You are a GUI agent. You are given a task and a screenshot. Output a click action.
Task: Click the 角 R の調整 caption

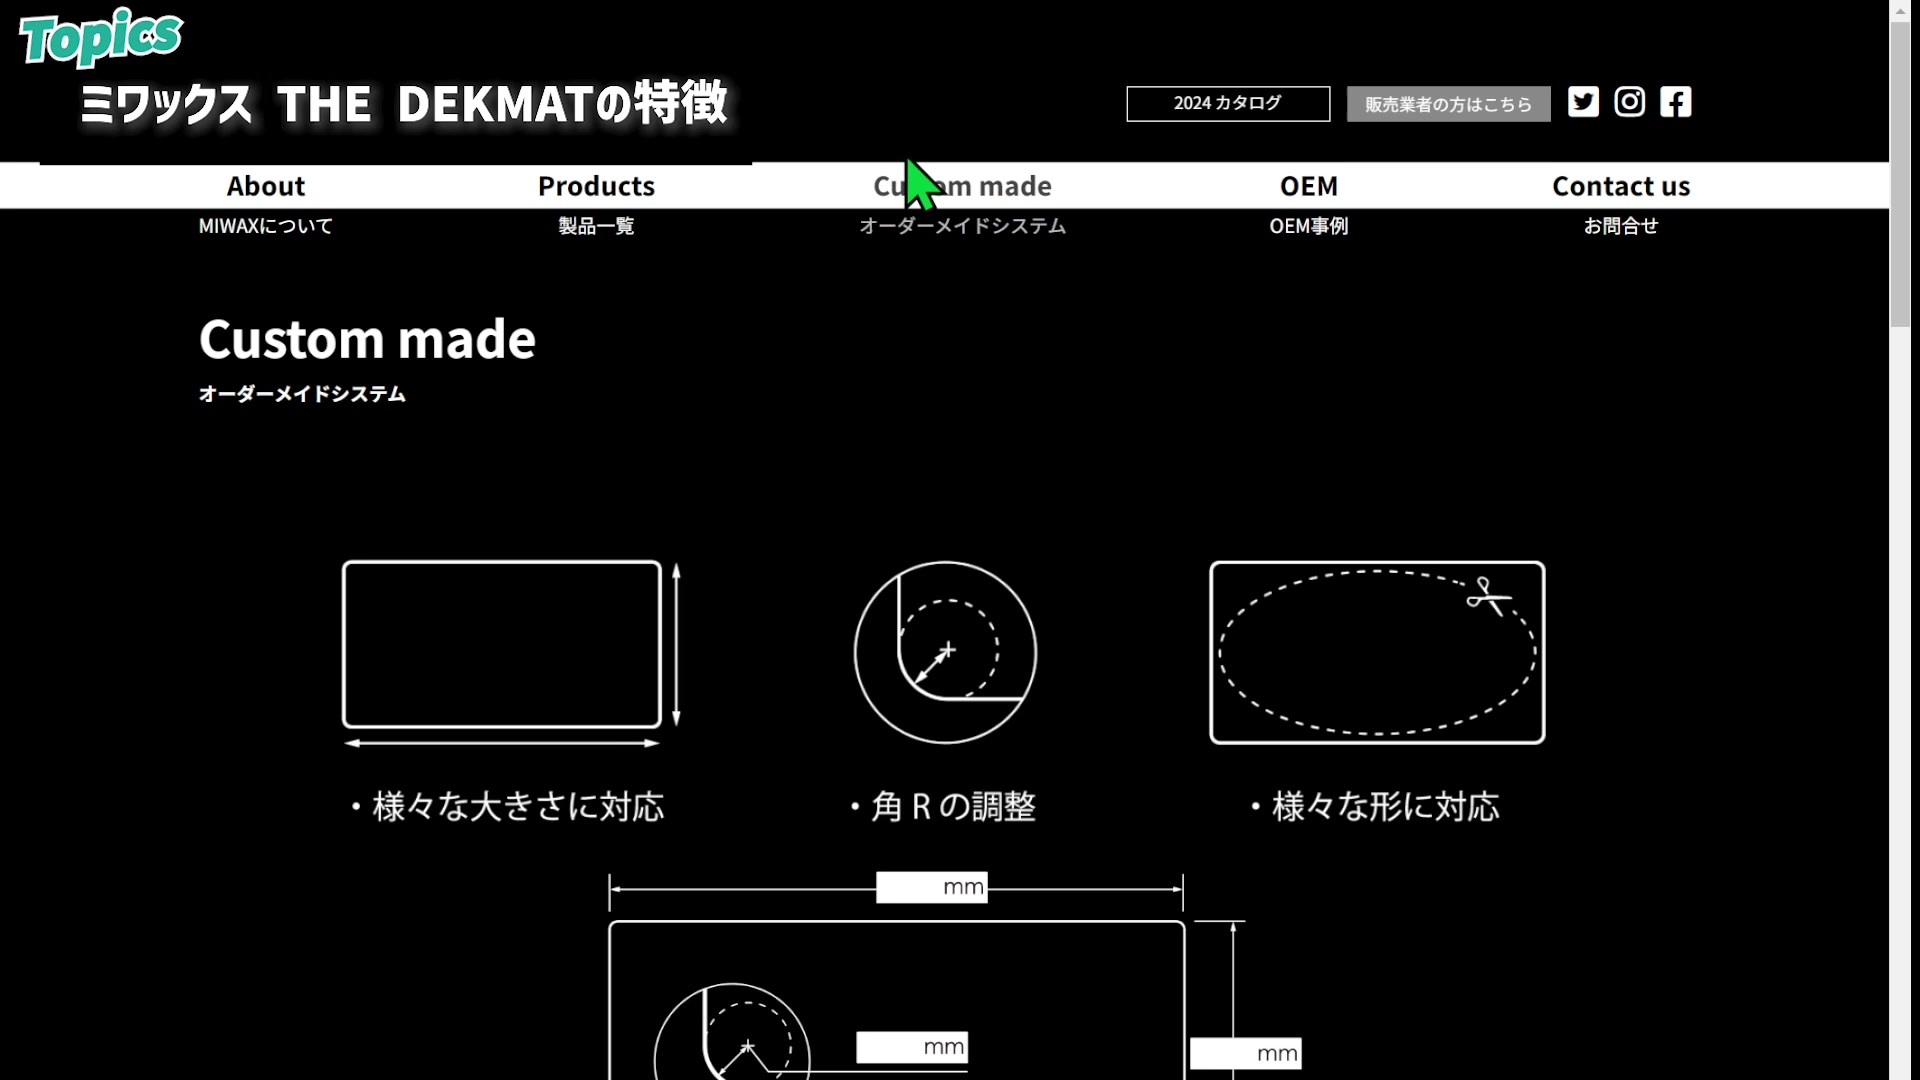click(x=943, y=806)
